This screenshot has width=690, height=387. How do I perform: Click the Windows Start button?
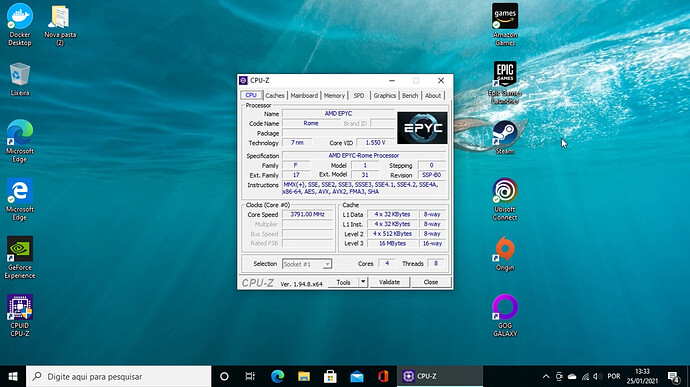pos(13,376)
